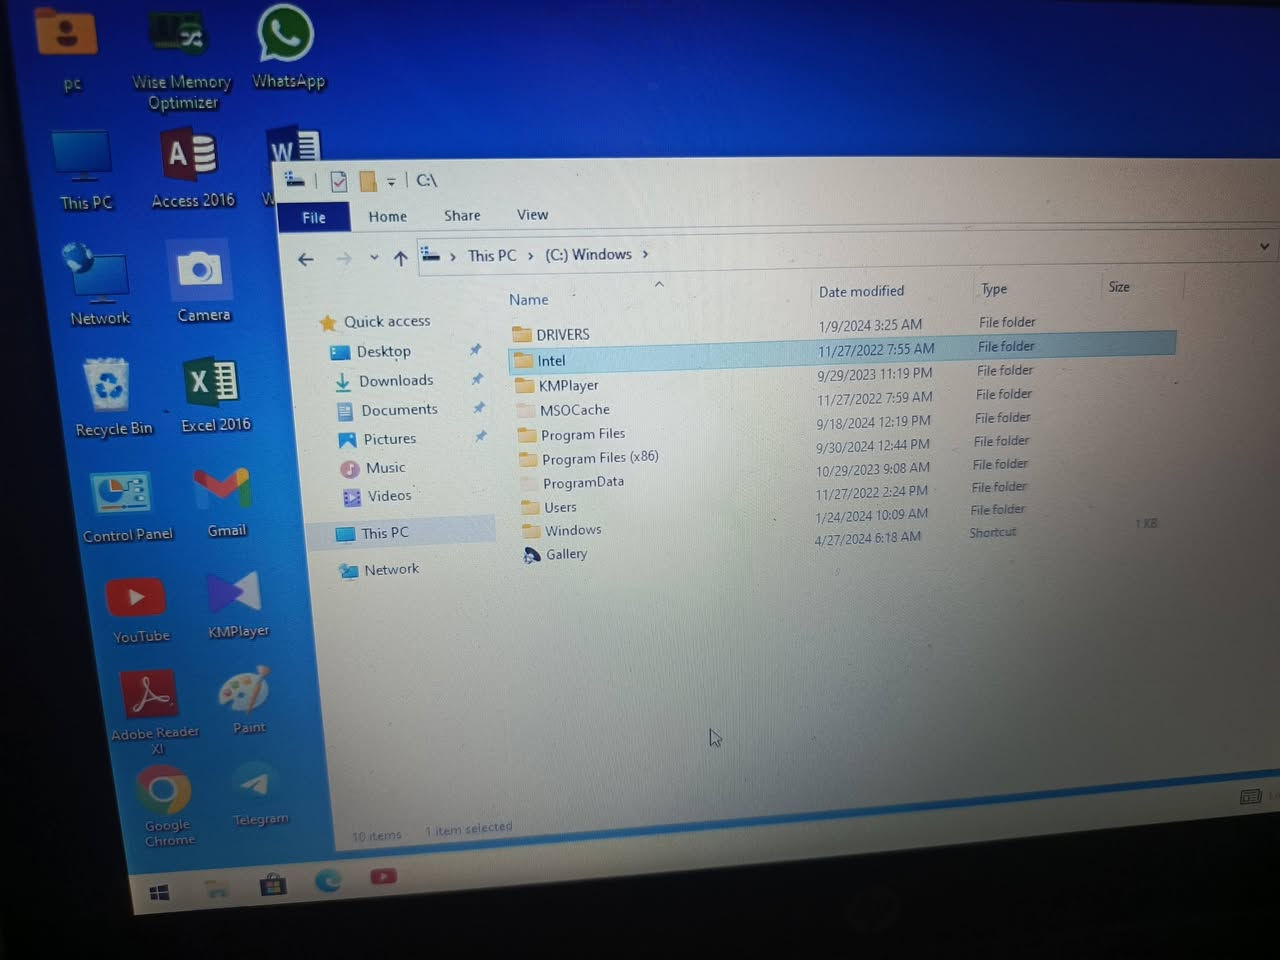The height and width of the screenshot is (960, 1280).
Task: Click the New folder icon in the title bar
Action: [367, 181]
